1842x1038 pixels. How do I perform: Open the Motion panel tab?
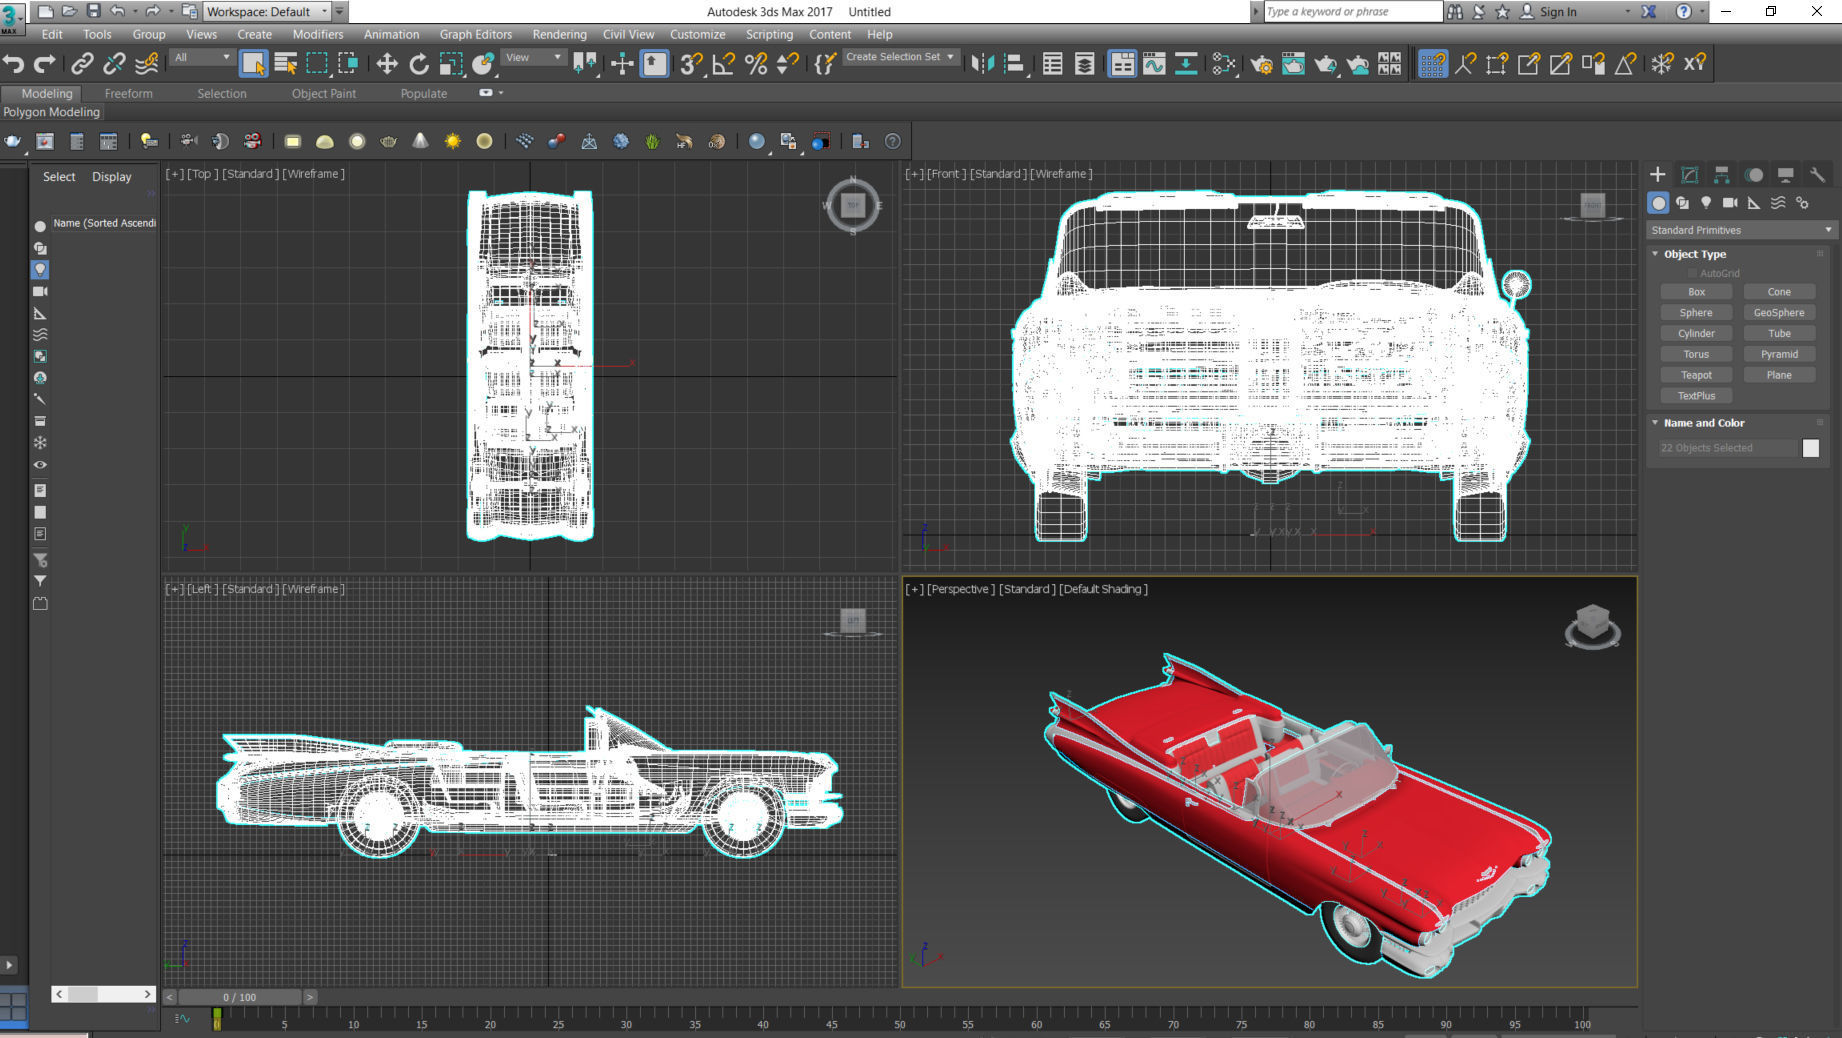(1753, 174)
